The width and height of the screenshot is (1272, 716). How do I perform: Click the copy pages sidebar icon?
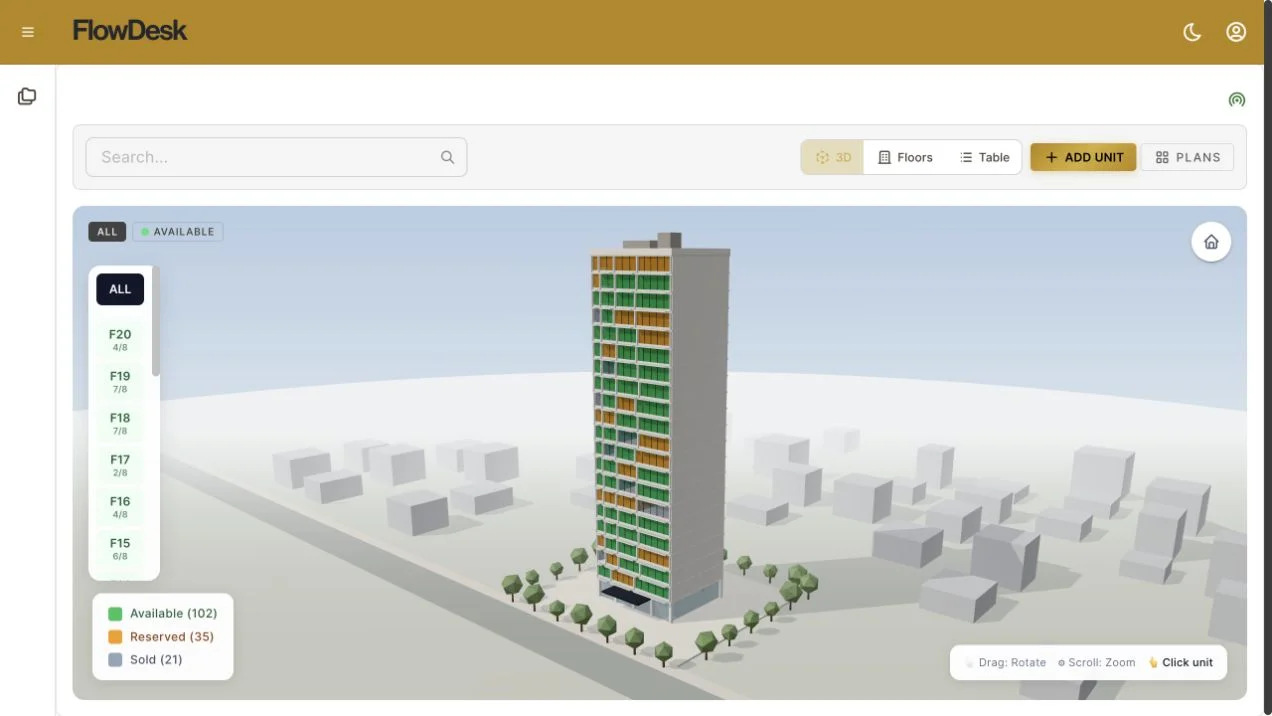[x=27, y=97]
